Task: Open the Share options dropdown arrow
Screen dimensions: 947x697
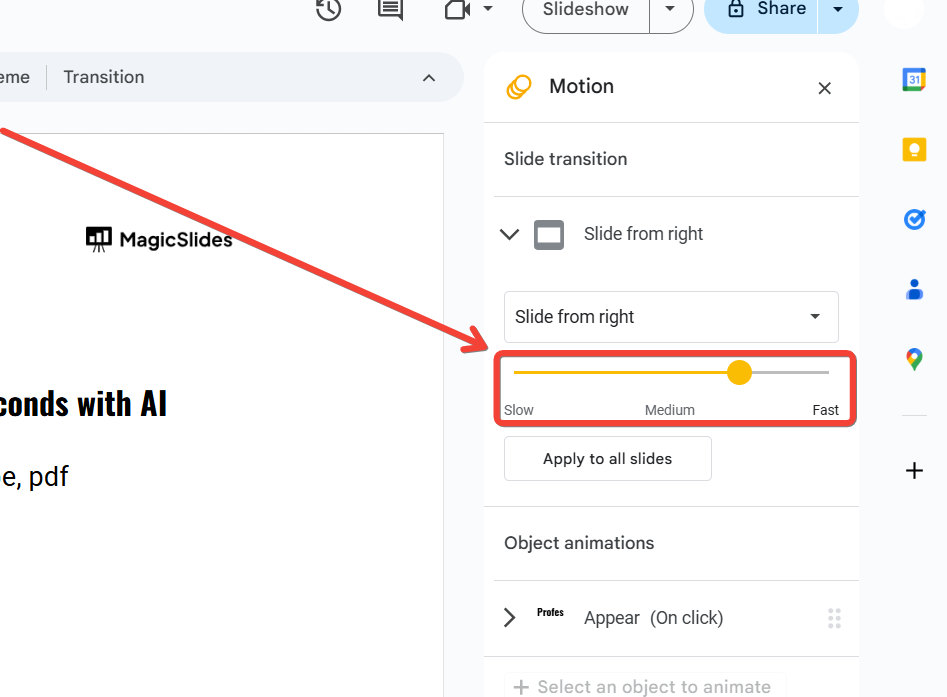Action: tap(838, 10)
